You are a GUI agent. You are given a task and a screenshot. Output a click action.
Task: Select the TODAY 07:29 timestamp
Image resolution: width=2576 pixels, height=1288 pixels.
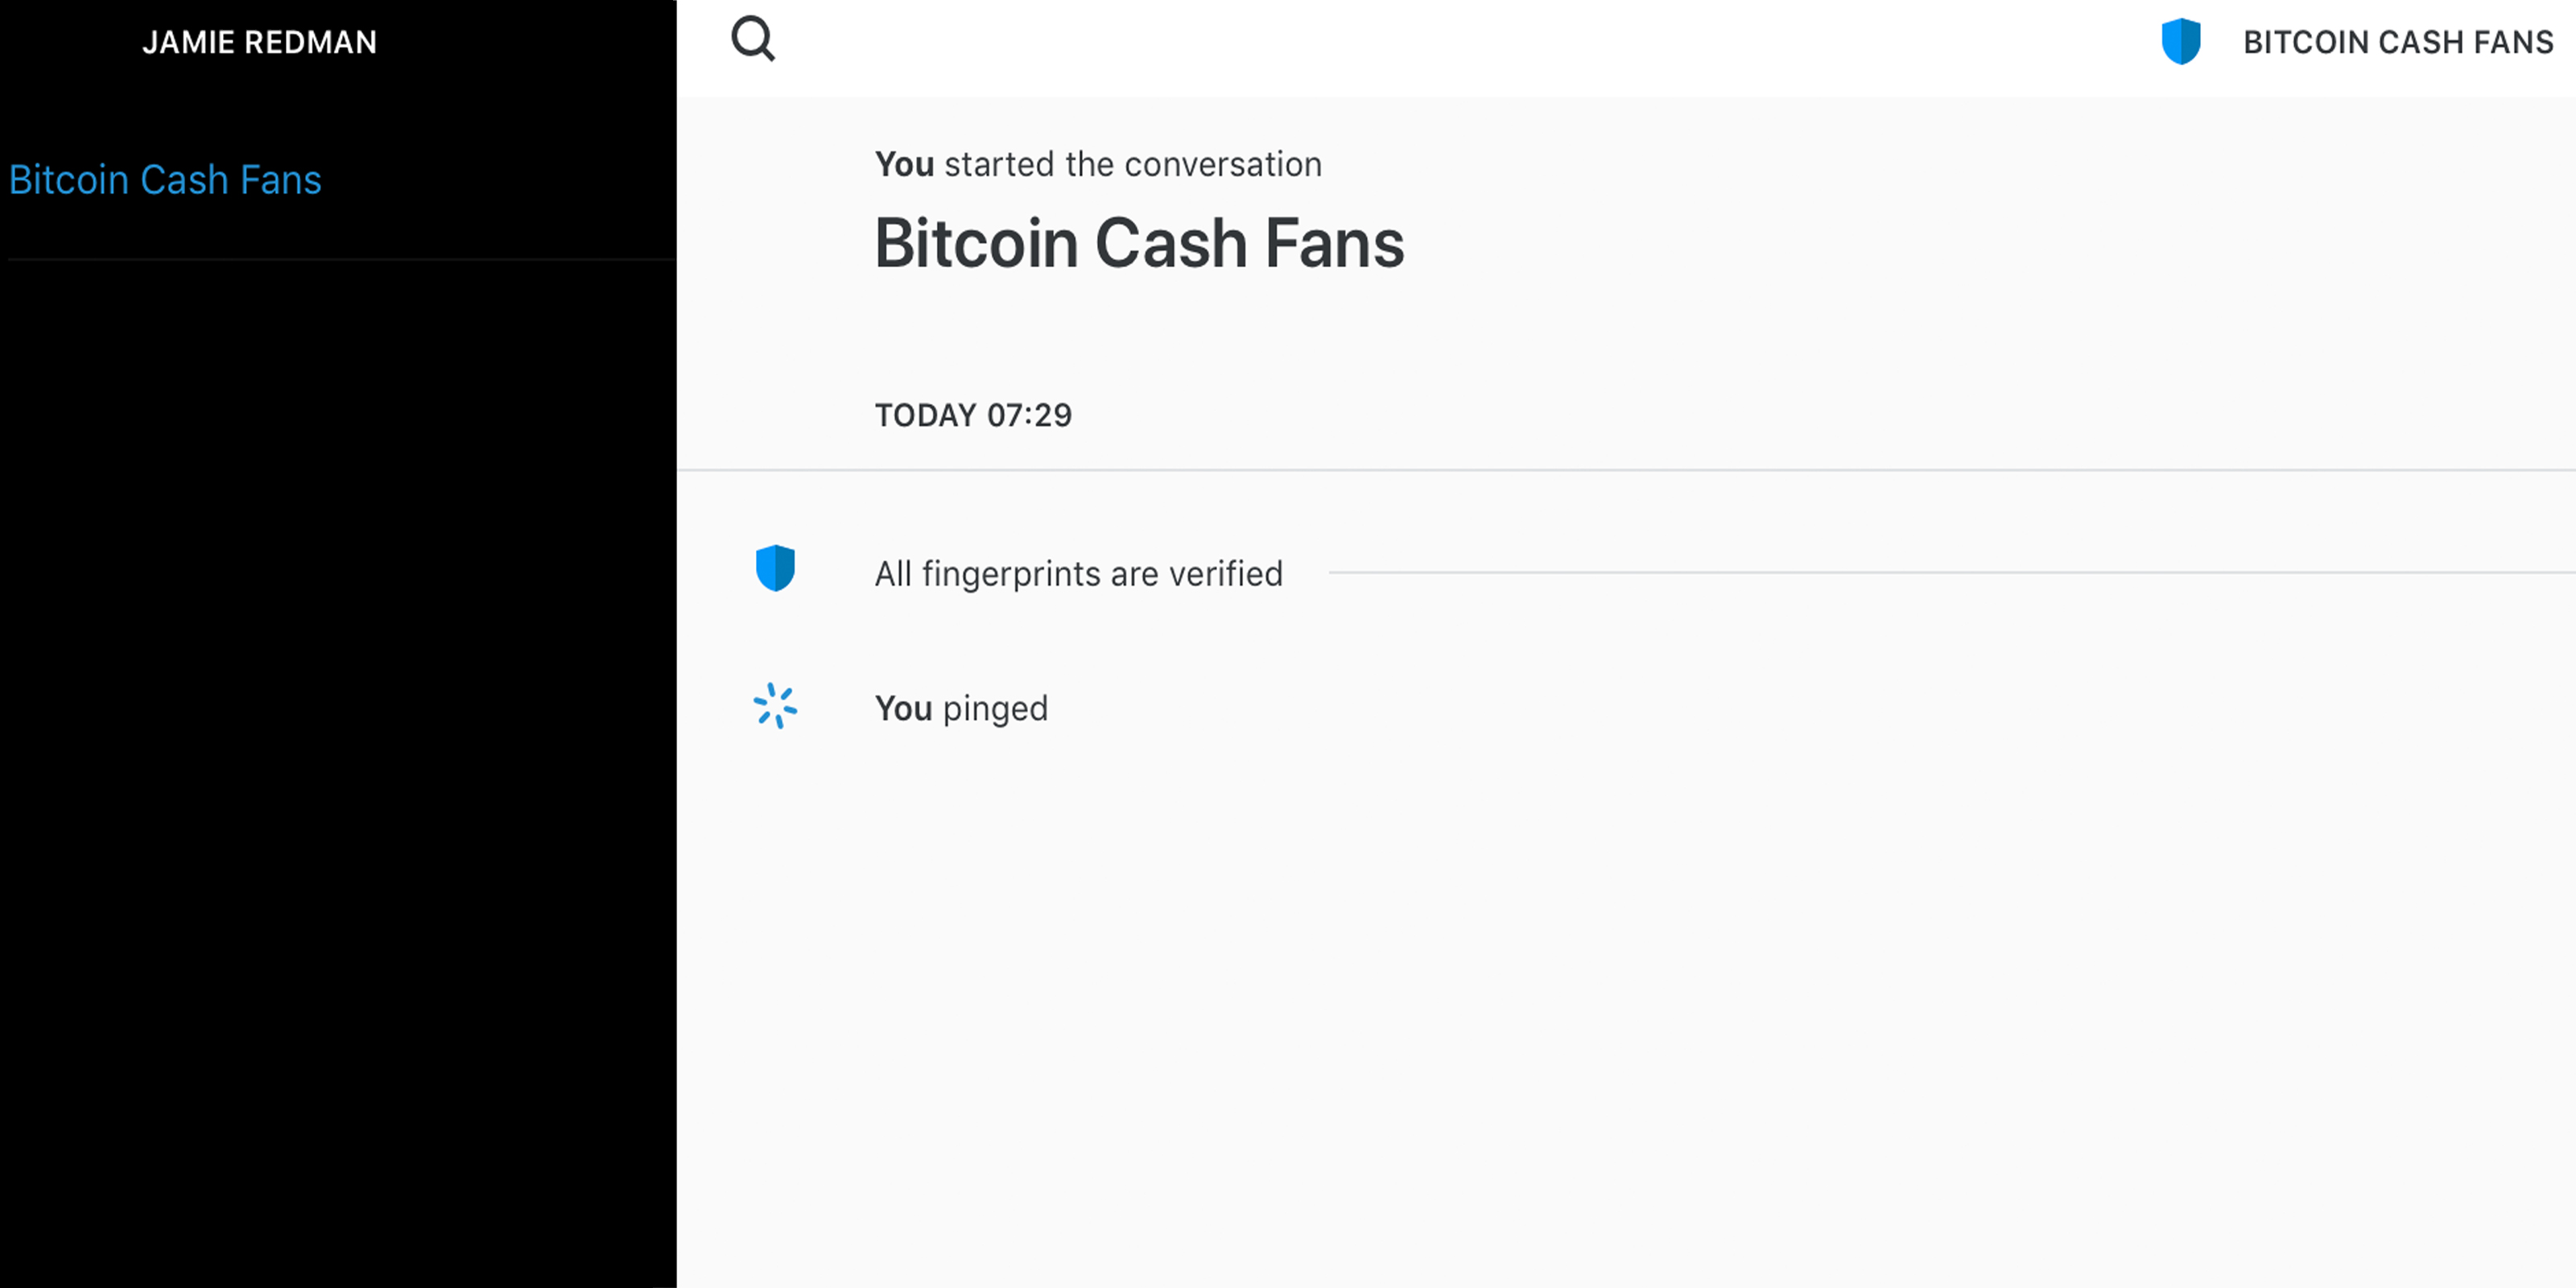(972, 415)
